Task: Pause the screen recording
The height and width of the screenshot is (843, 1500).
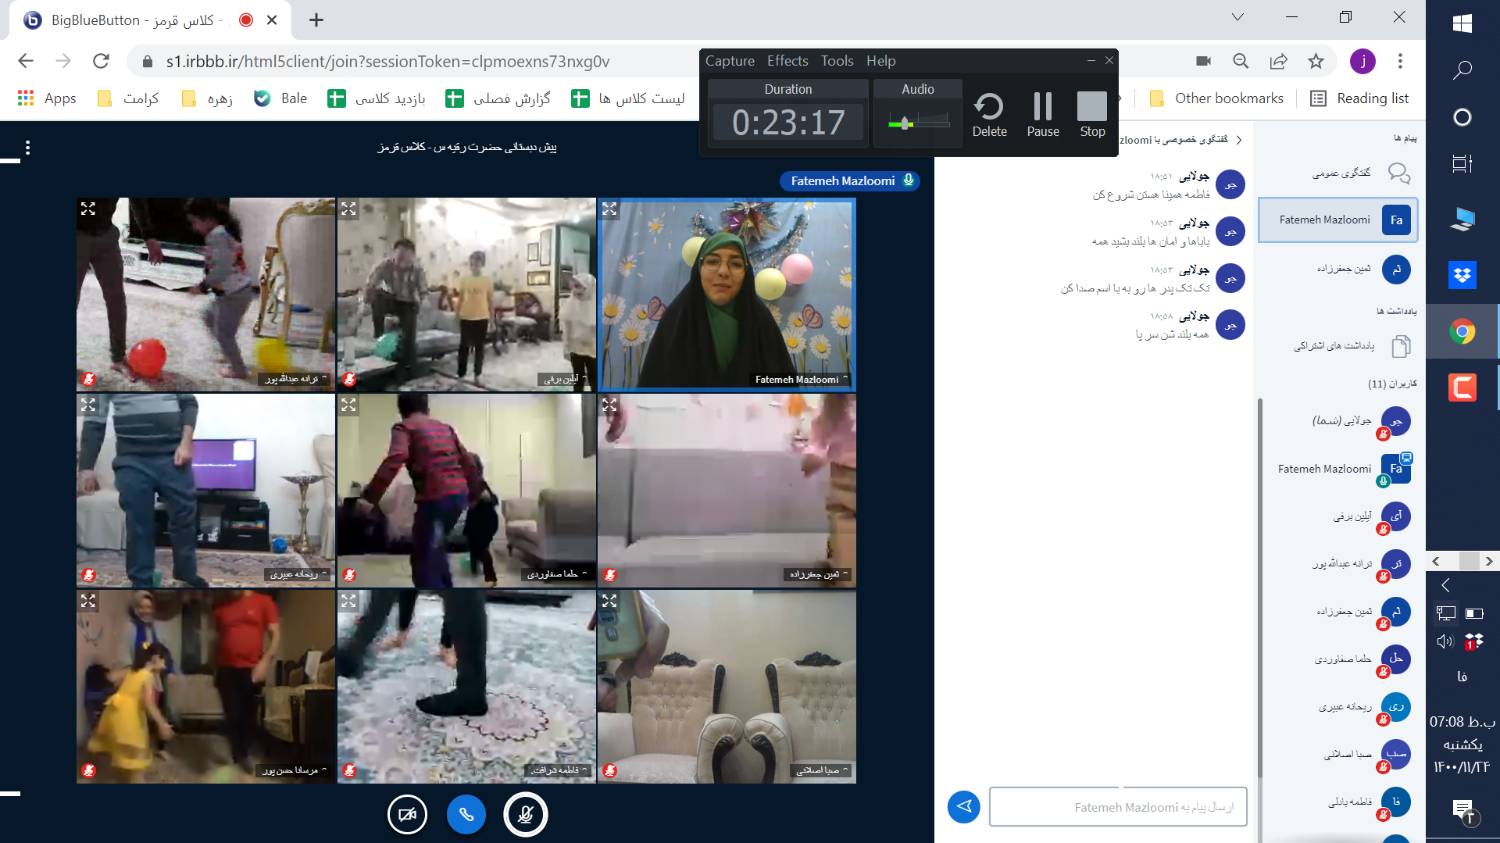Action: point(1042,114)
